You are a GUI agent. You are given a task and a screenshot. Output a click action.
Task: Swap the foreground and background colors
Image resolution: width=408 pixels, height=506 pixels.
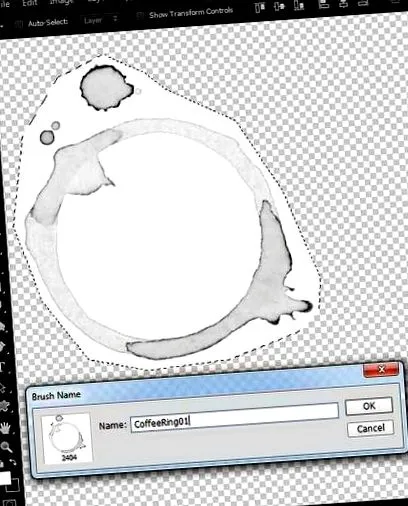click(12, 463)
